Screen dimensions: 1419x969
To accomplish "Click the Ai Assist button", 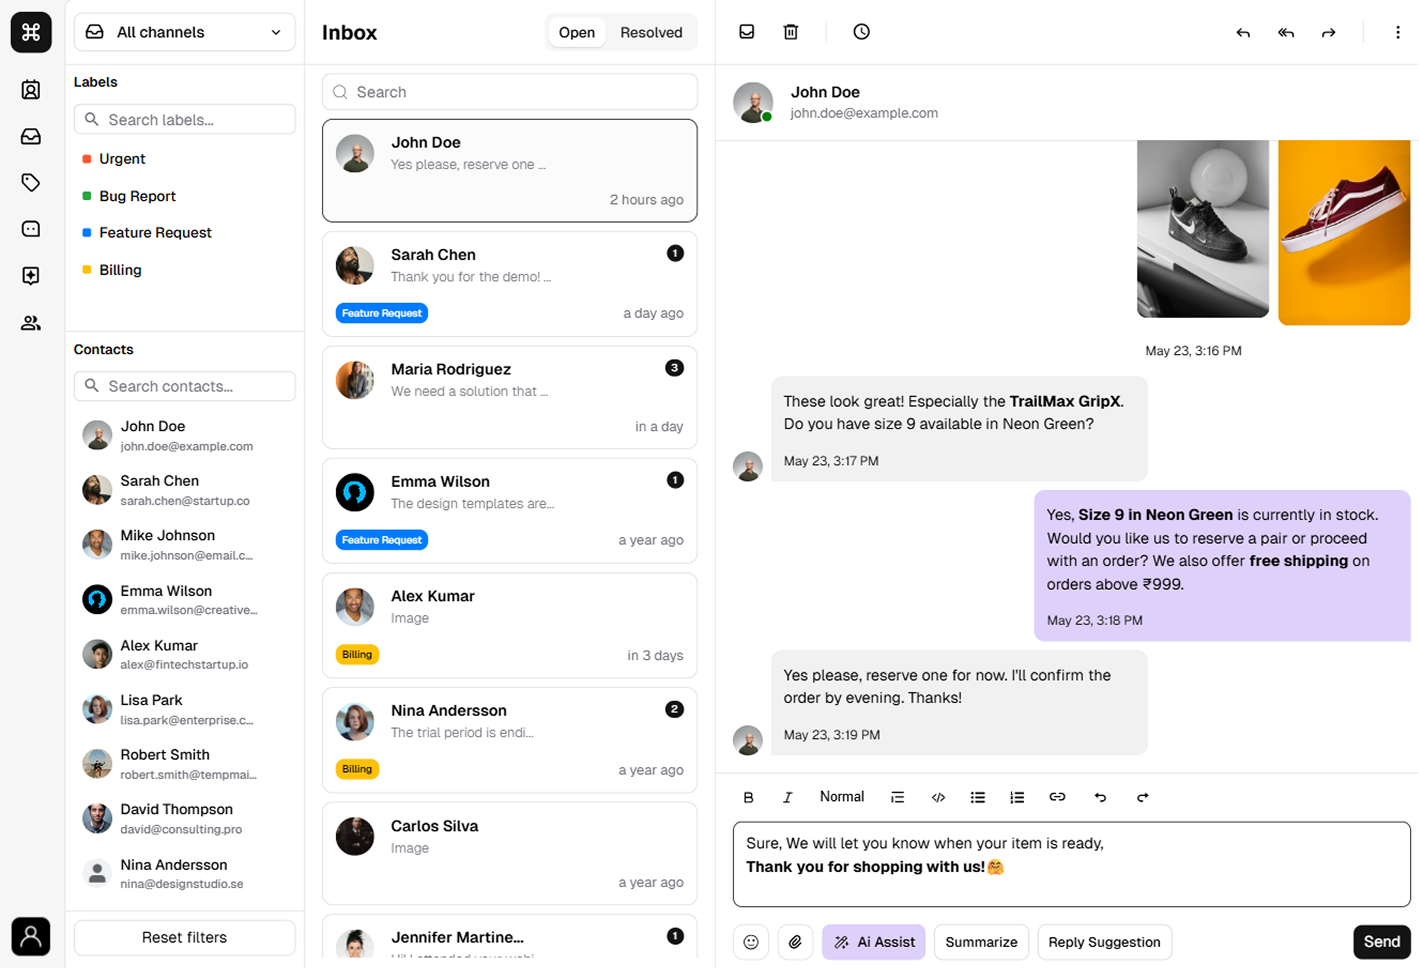I will point(874,942).
